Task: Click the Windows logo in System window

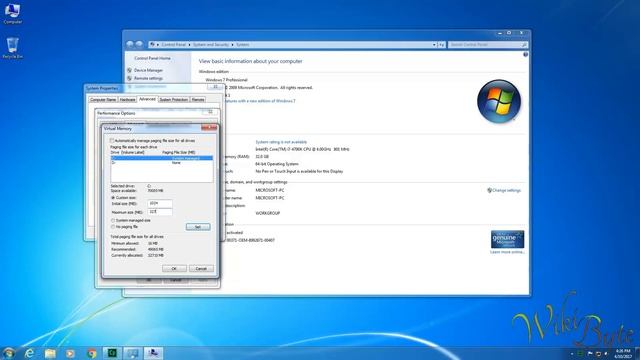Action: pos(499,101)
